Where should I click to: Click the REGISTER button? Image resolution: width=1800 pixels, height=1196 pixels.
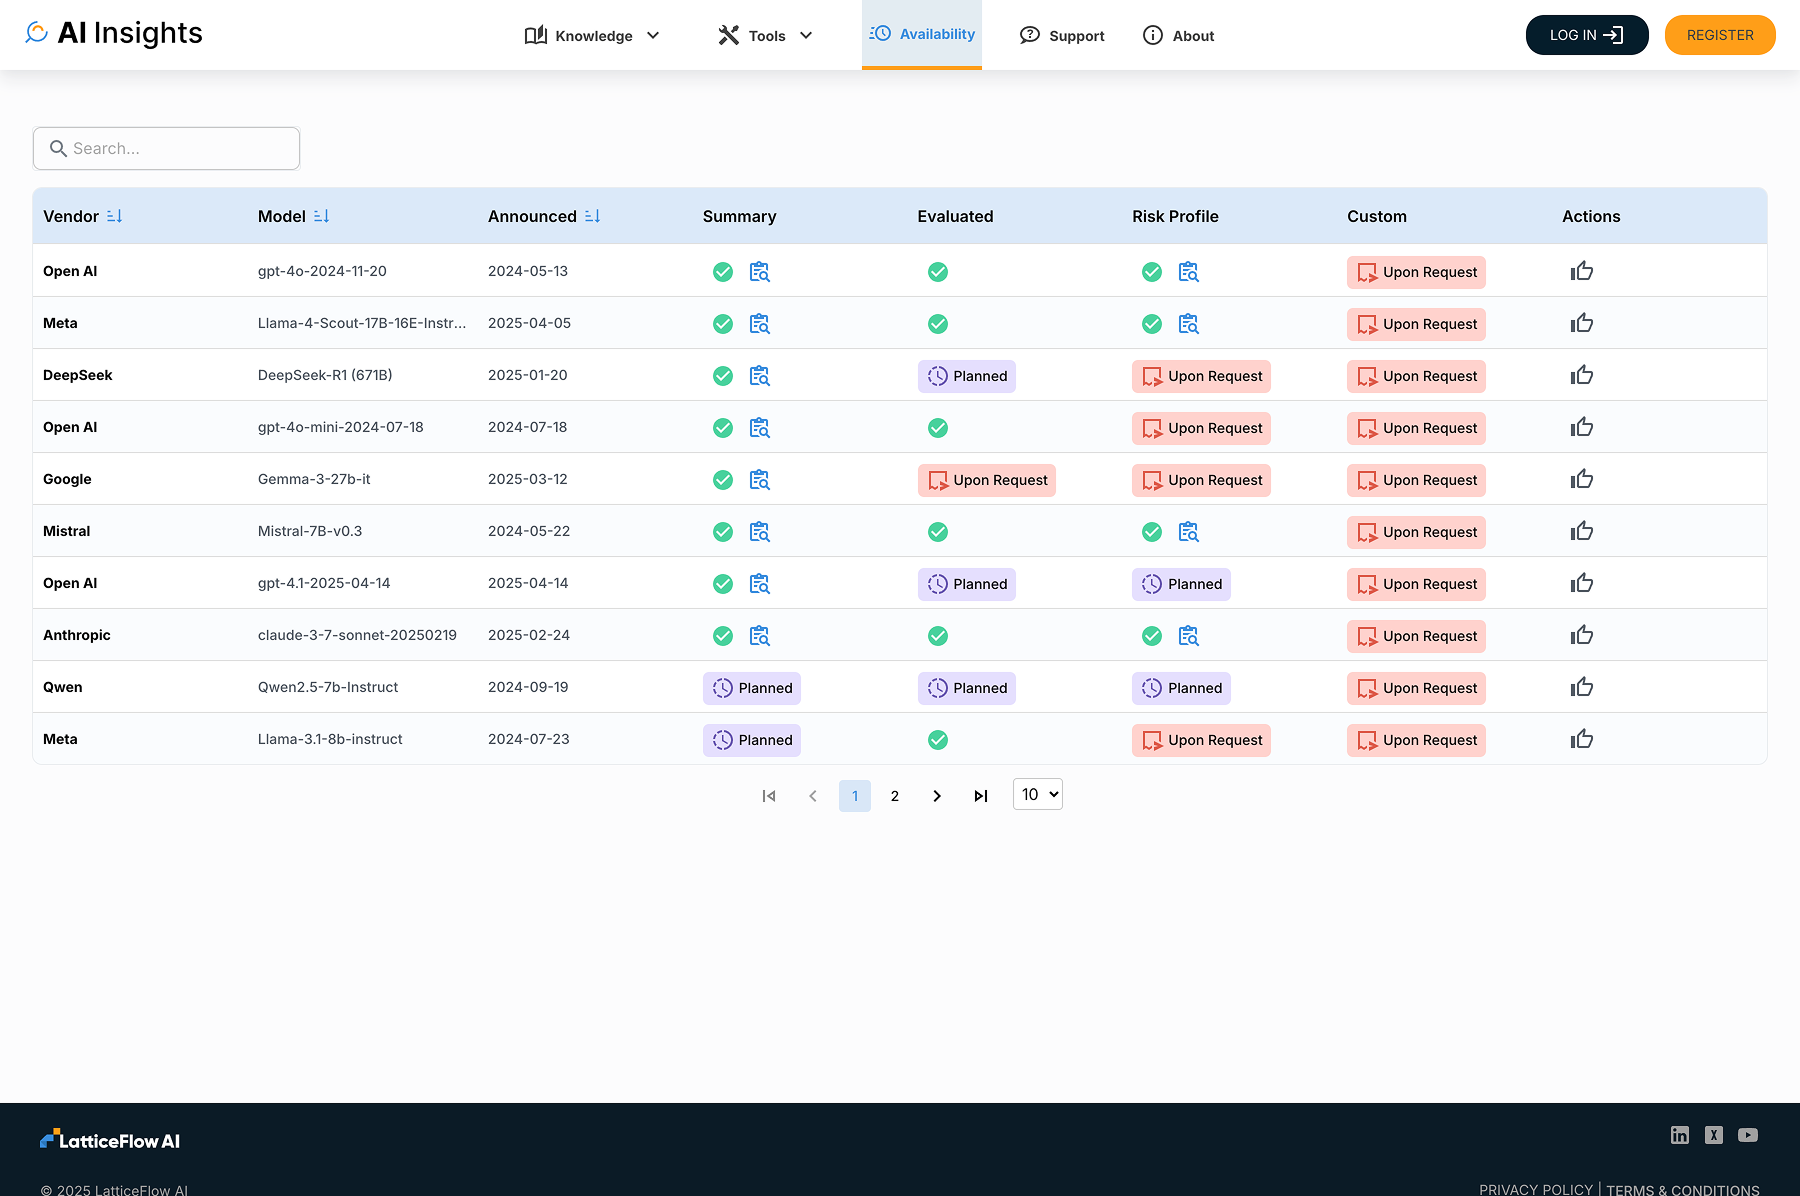[1719, 35]
